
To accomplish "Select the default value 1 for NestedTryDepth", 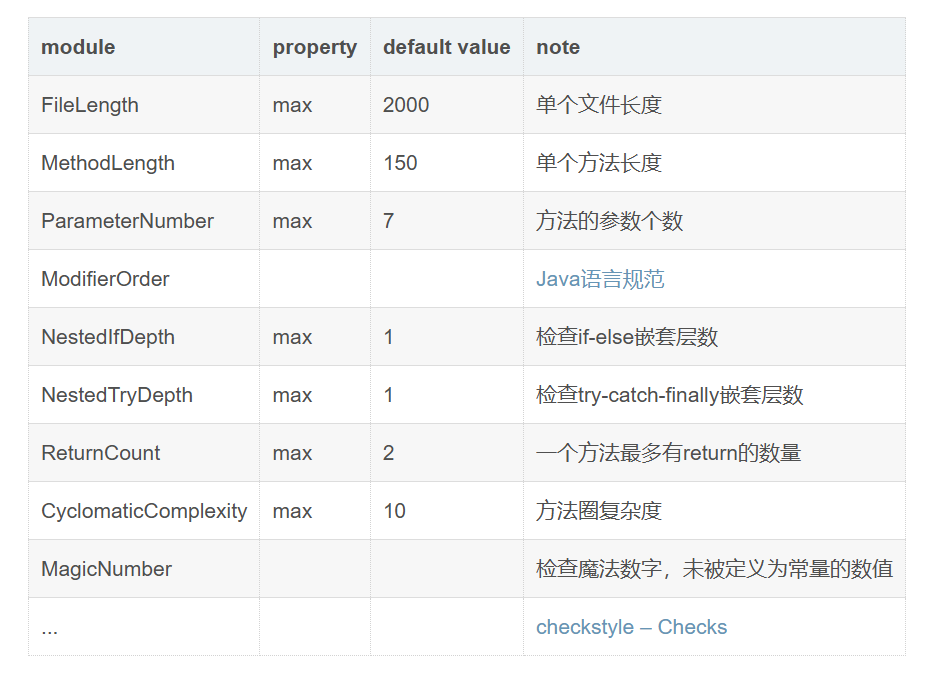I will click(x=389, y=395).
